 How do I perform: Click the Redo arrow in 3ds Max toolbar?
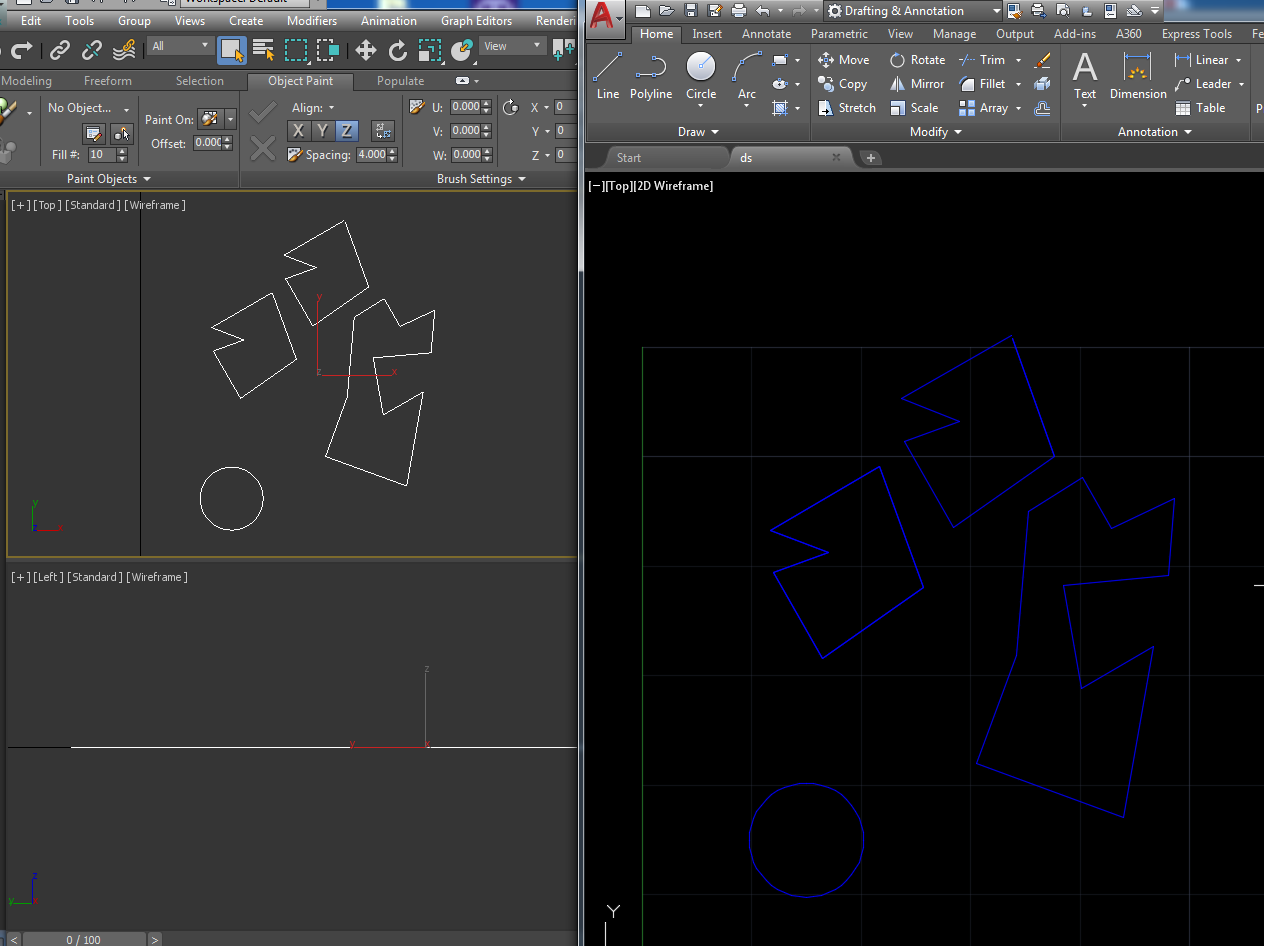[22, 49]
